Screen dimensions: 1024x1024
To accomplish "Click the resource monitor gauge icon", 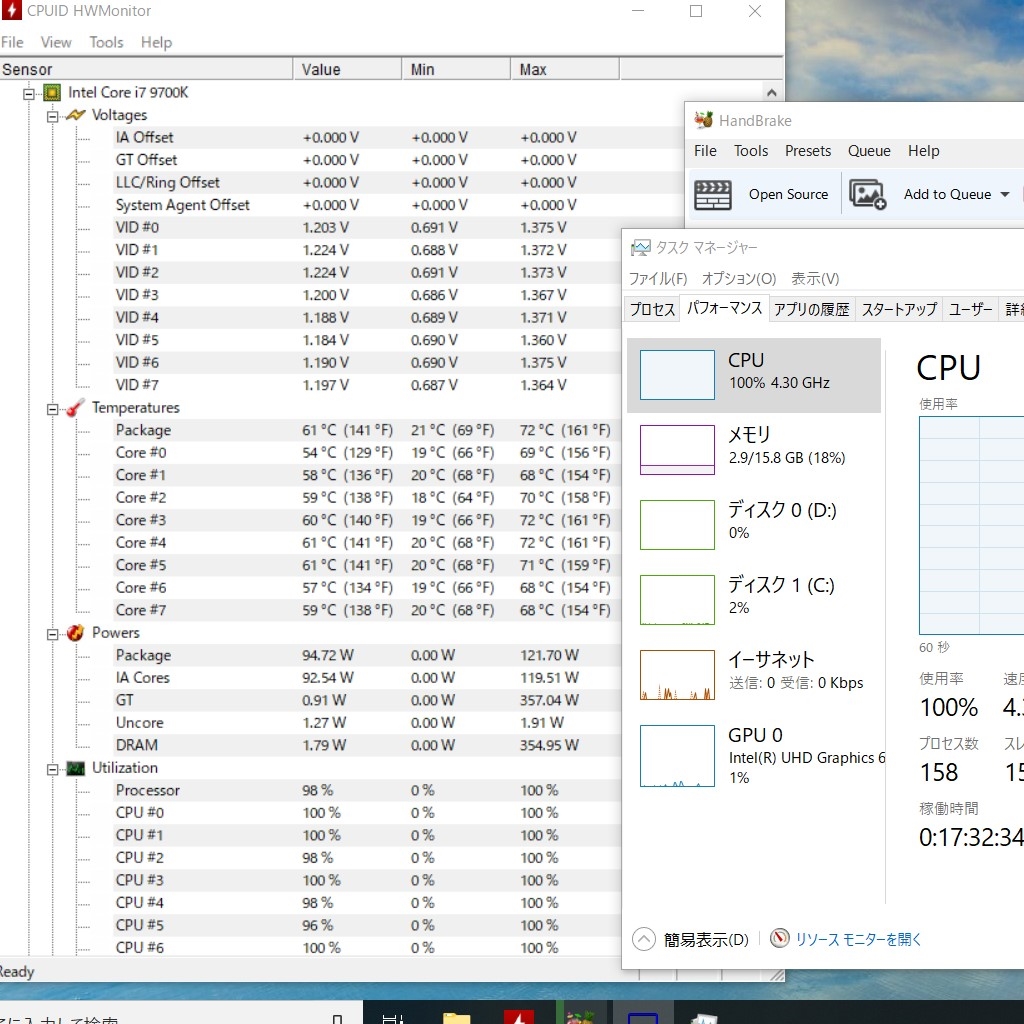I will [780, 938].
